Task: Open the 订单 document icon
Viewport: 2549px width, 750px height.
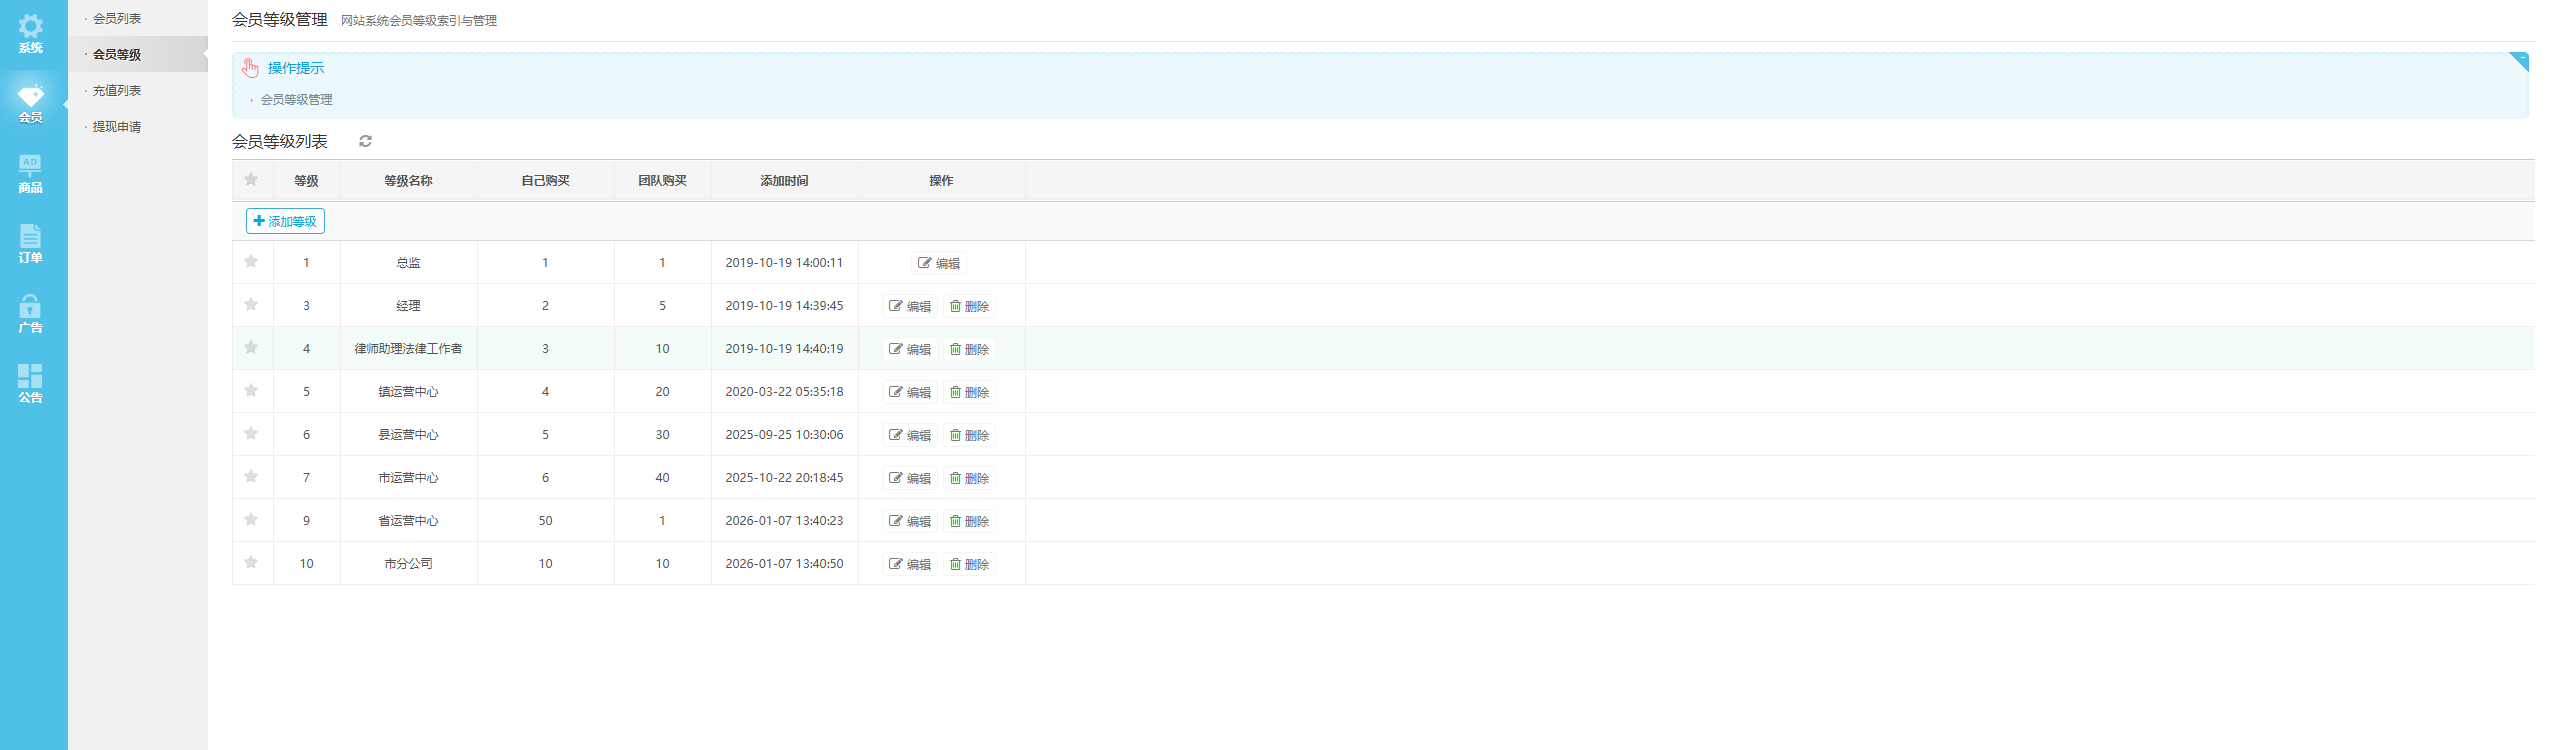Action: point(31,237)
